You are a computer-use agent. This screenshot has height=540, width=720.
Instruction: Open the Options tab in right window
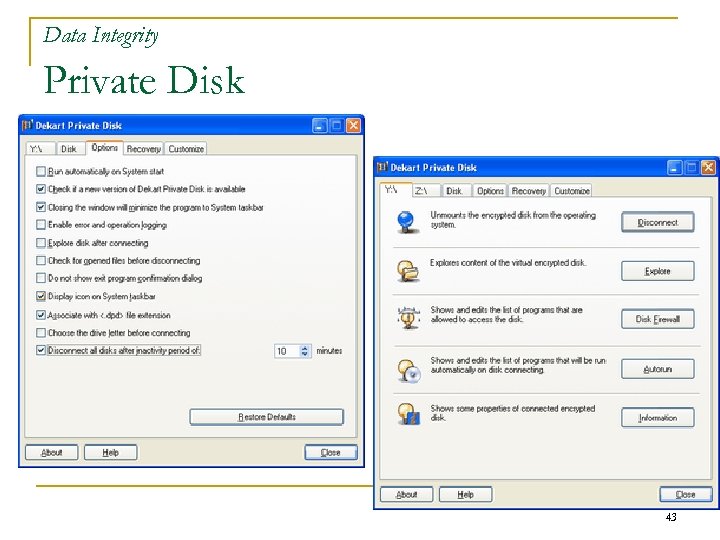pyautogui.click(x=490, y=191)
